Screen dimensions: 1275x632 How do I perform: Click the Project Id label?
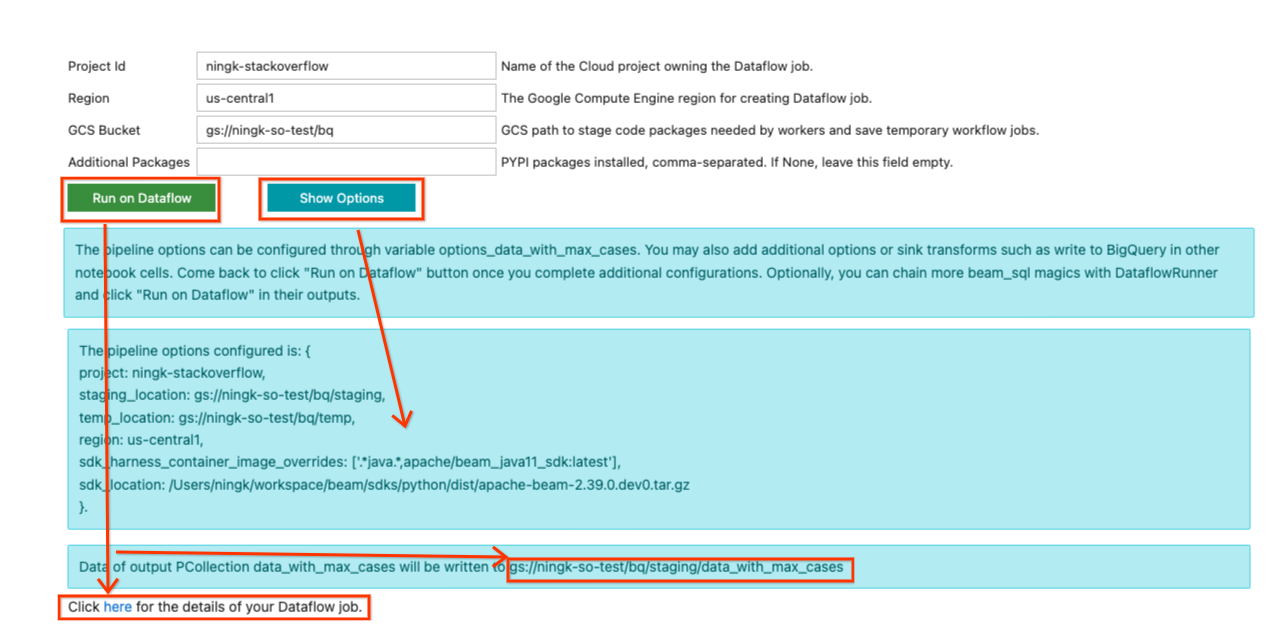(x=96, y=65)
